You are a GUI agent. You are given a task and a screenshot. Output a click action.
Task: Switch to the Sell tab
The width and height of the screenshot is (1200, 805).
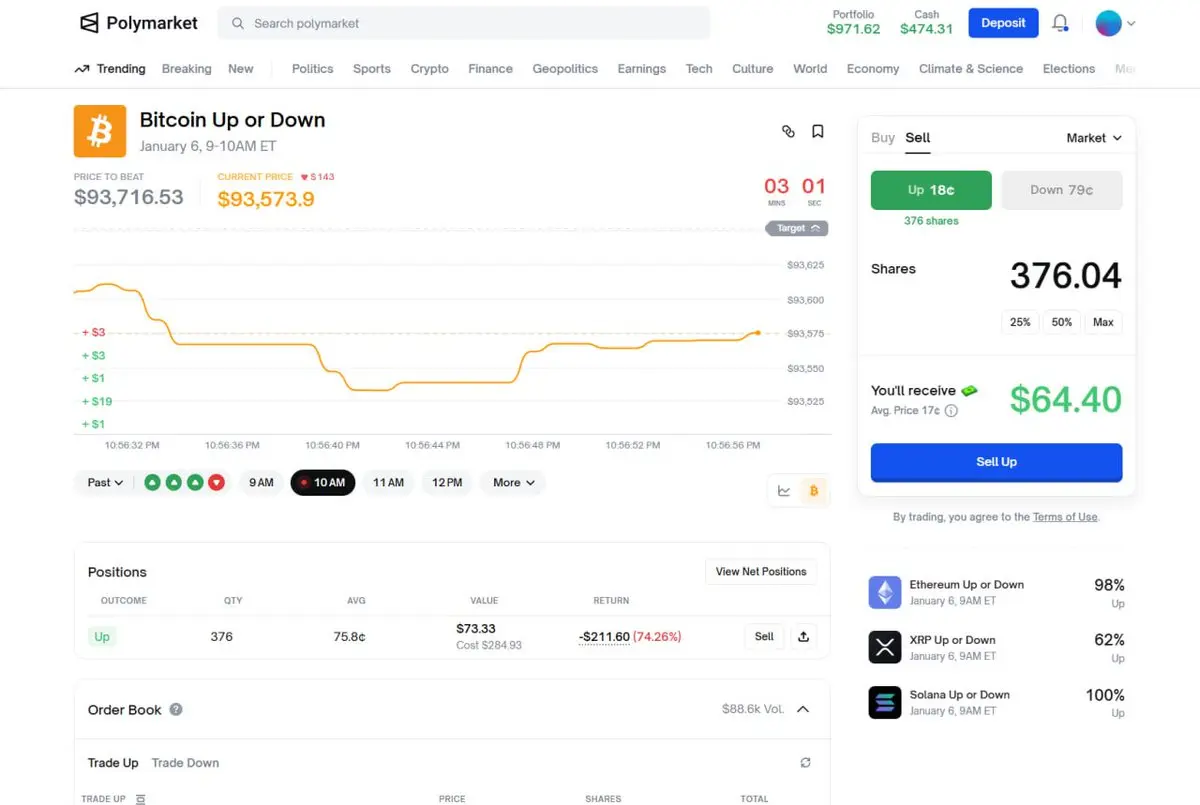click(918, 138)
